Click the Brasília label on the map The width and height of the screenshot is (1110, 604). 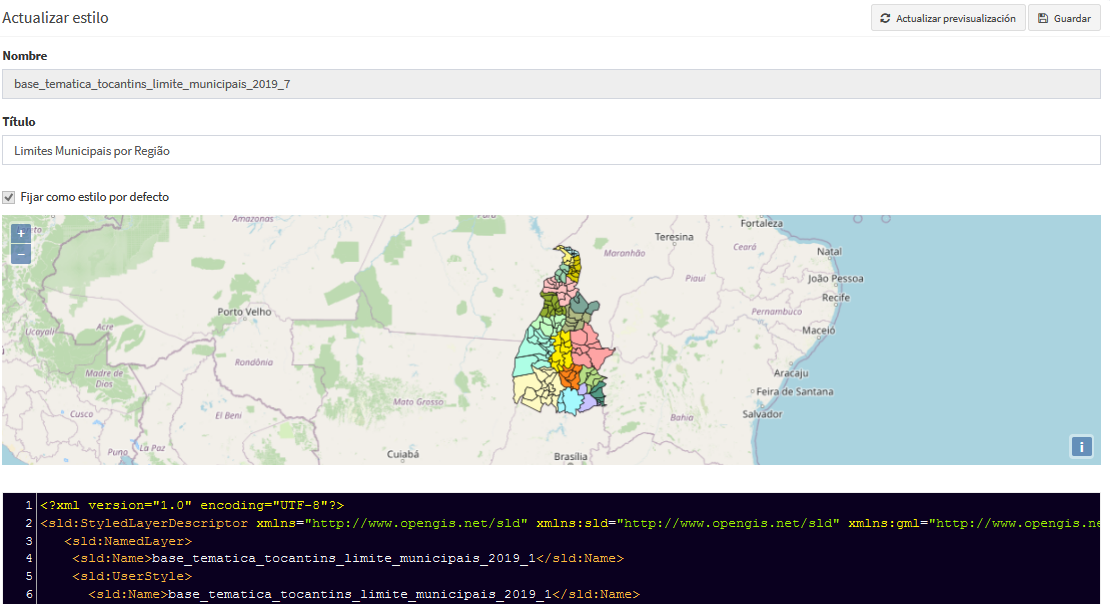[571, 457]
